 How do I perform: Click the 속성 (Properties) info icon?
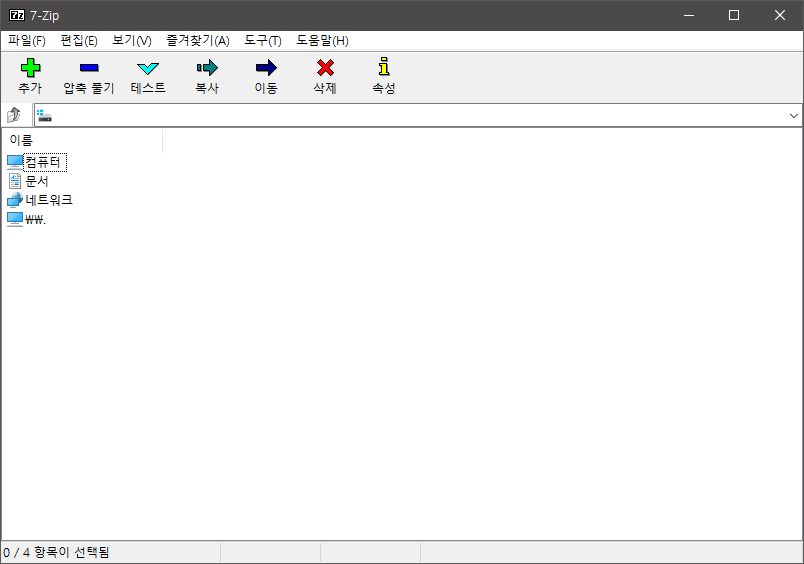pyautogui.click(x=384, y=67)
